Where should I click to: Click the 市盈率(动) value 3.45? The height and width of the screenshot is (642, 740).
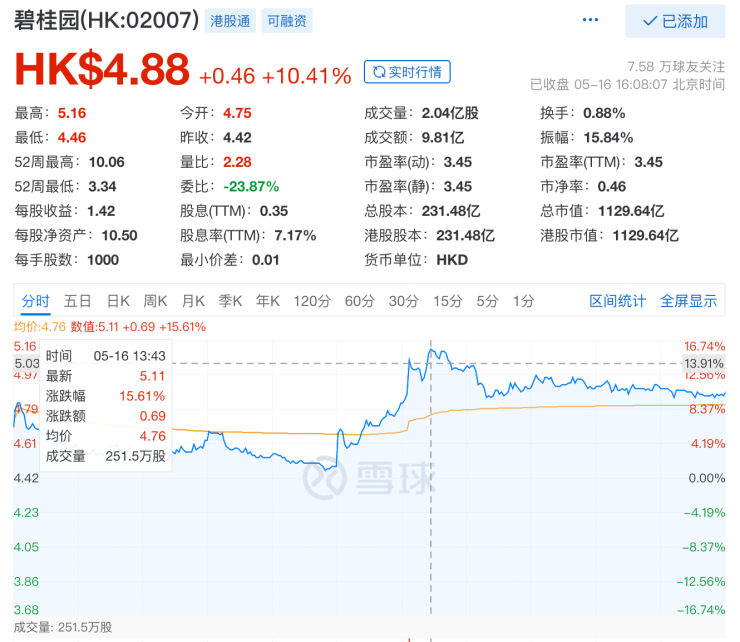point(458,162)
